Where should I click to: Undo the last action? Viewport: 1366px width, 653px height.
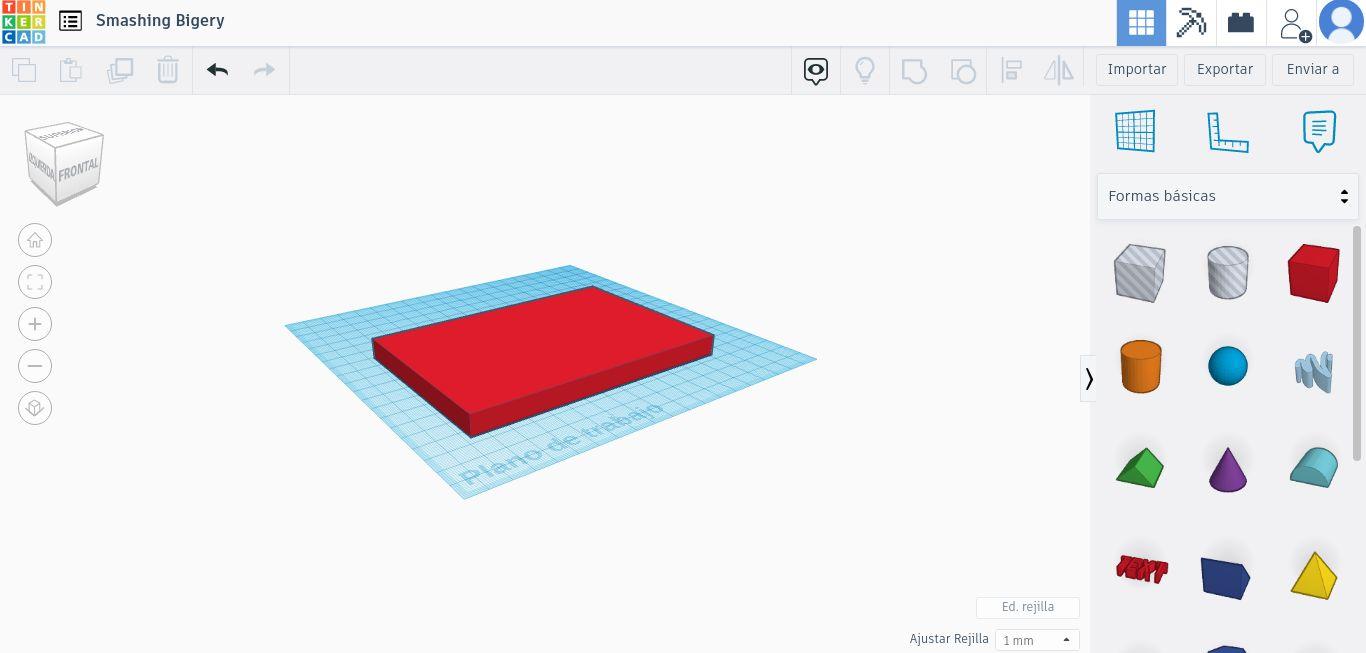(x=217, y=70)
